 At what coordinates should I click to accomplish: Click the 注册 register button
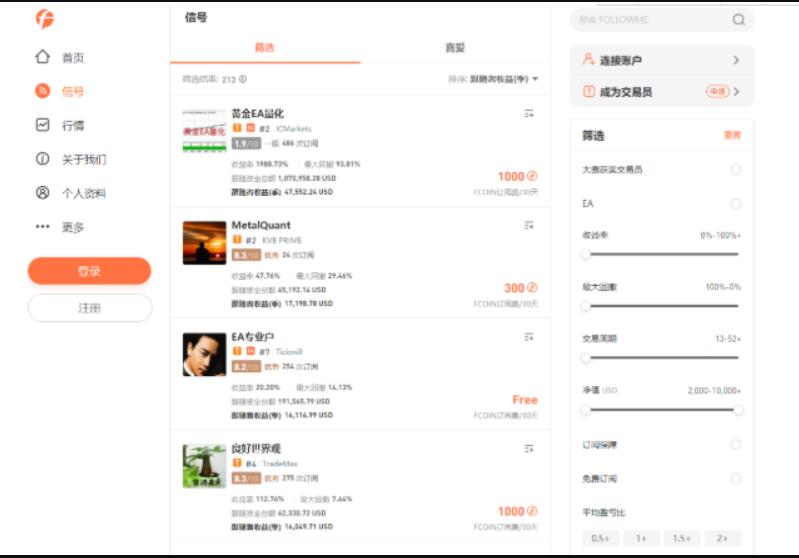[x=90, y=308]
